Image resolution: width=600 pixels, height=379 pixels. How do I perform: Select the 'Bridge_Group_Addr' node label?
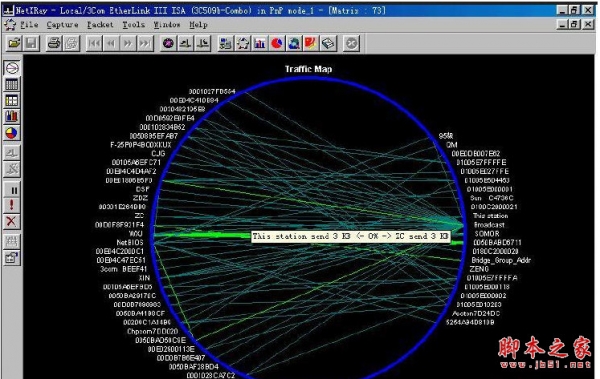[x=501, y=260]
